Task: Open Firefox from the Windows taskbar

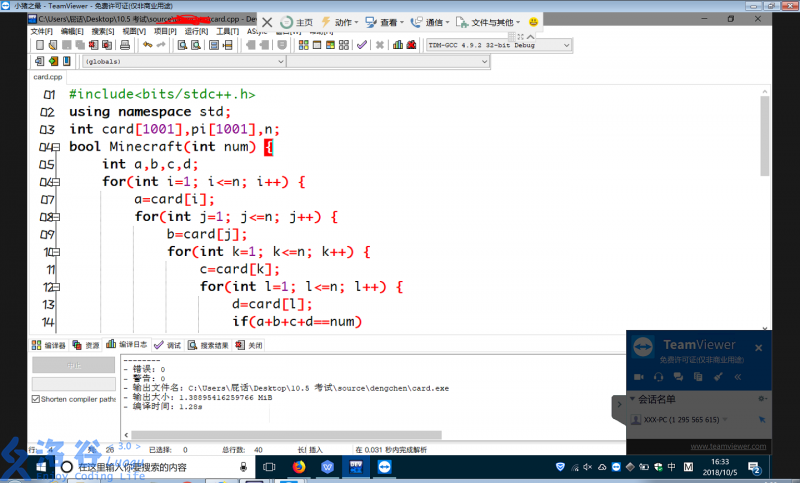Action: tap(299, 467)
